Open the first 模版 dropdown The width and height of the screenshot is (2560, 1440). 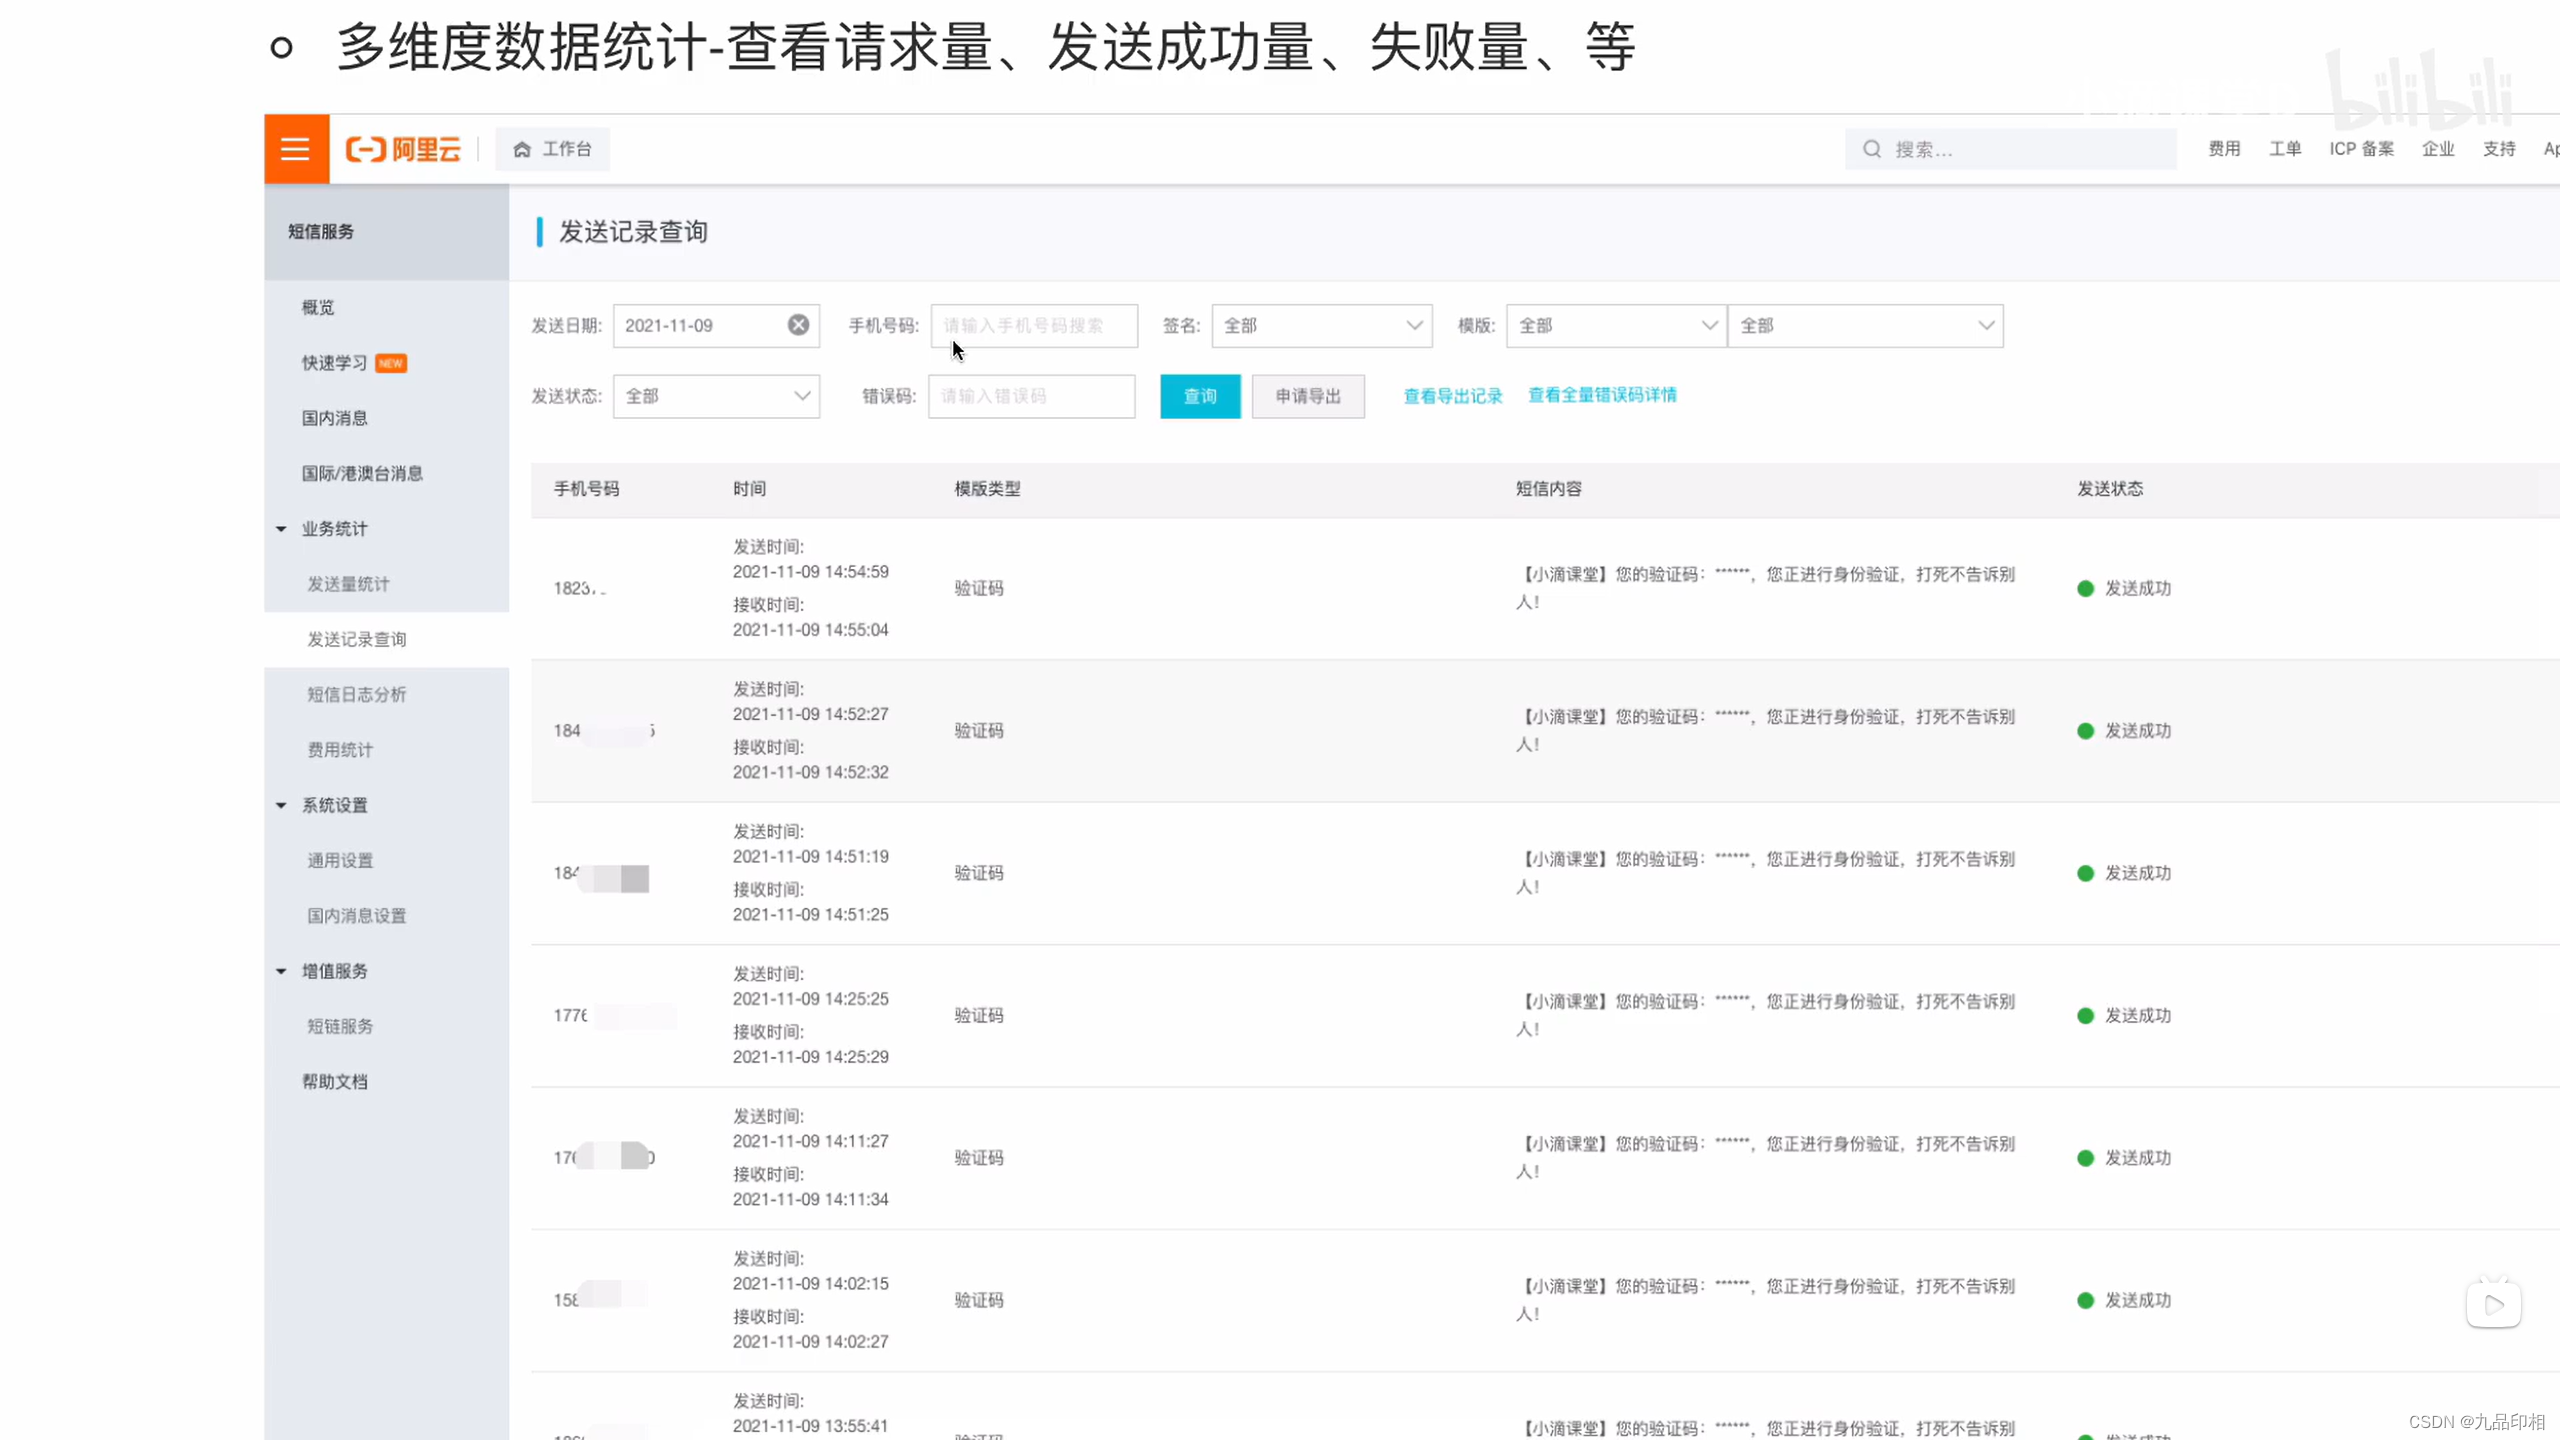click(x=1616, y=326)
